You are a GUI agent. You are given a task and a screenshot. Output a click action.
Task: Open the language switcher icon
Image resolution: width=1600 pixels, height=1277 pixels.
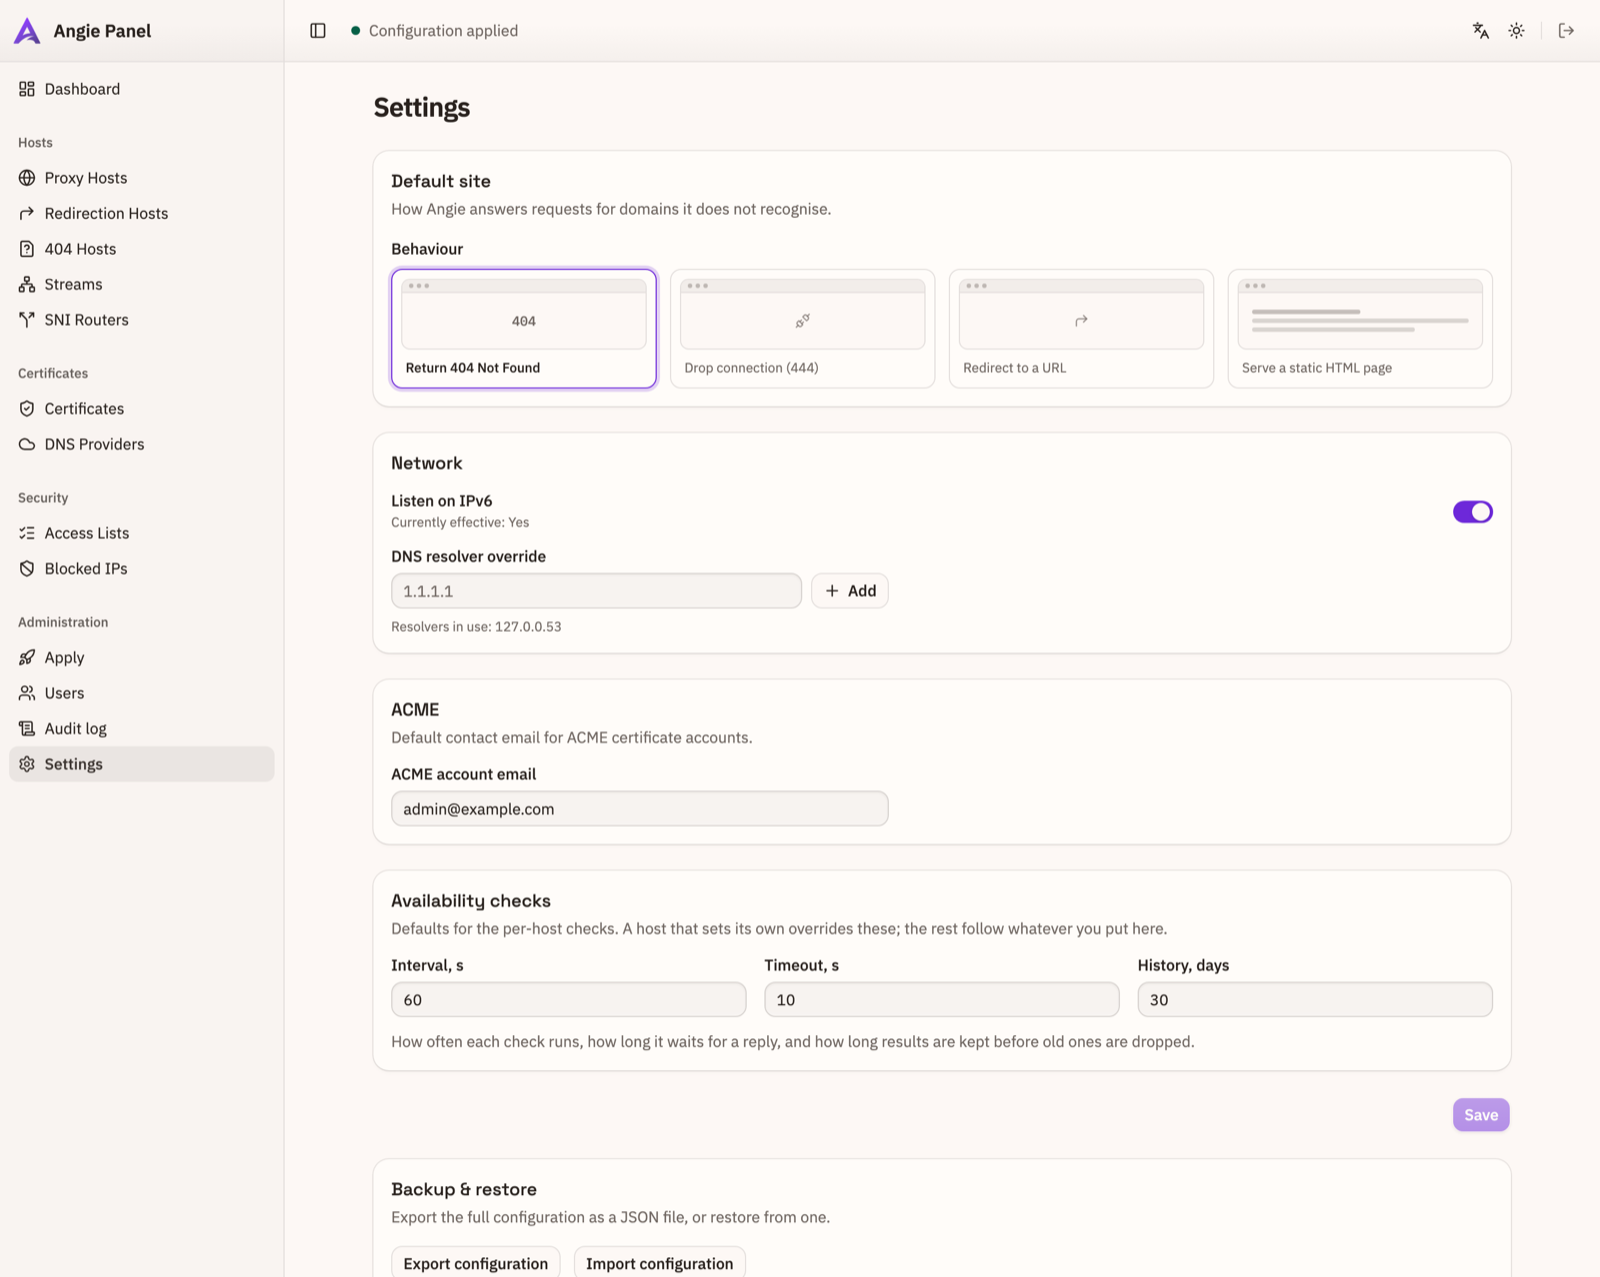coord(1481,31)
